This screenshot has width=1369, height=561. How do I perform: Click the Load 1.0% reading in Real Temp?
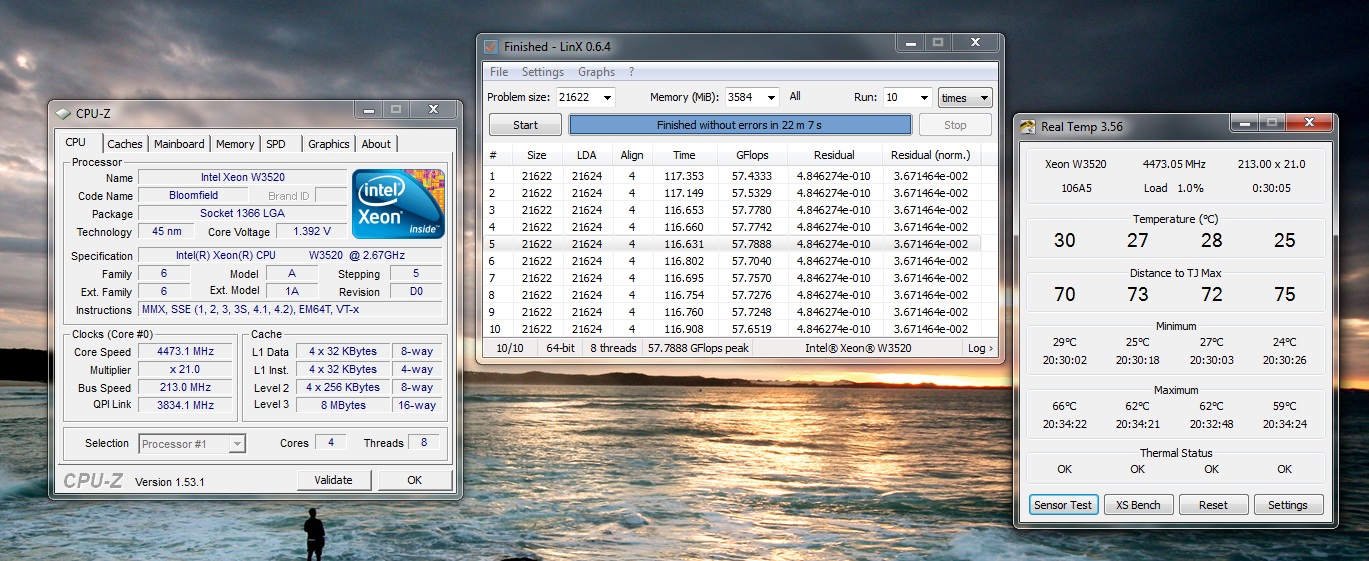coord(1174,188)
